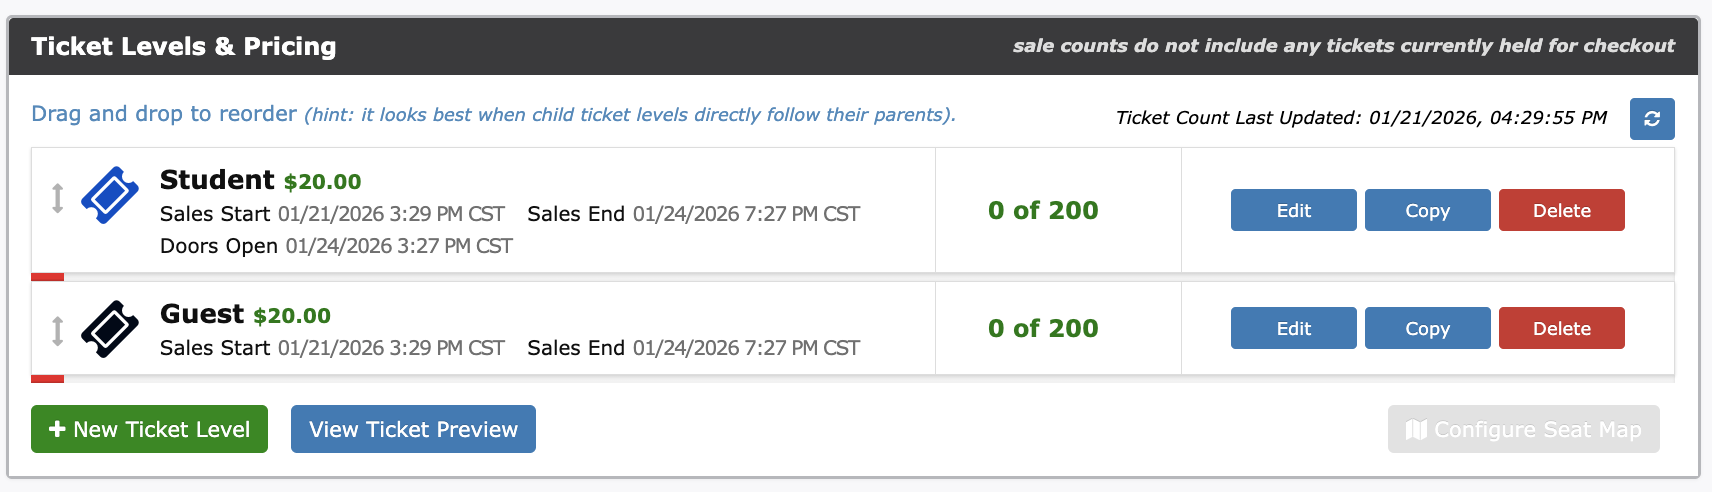Delete the Guest ticket level
The height and width of the screenshot is (492, 1712).
(1561, 328)
